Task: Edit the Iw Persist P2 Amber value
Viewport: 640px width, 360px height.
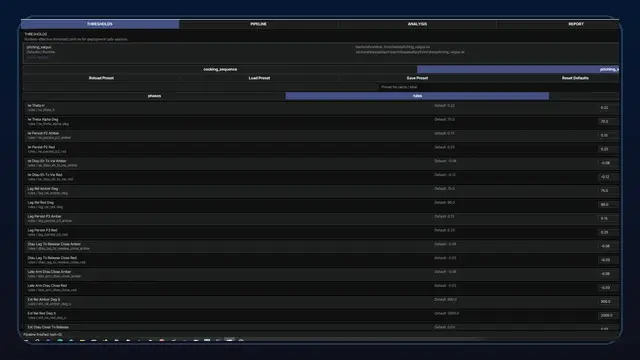Action: 608,136
